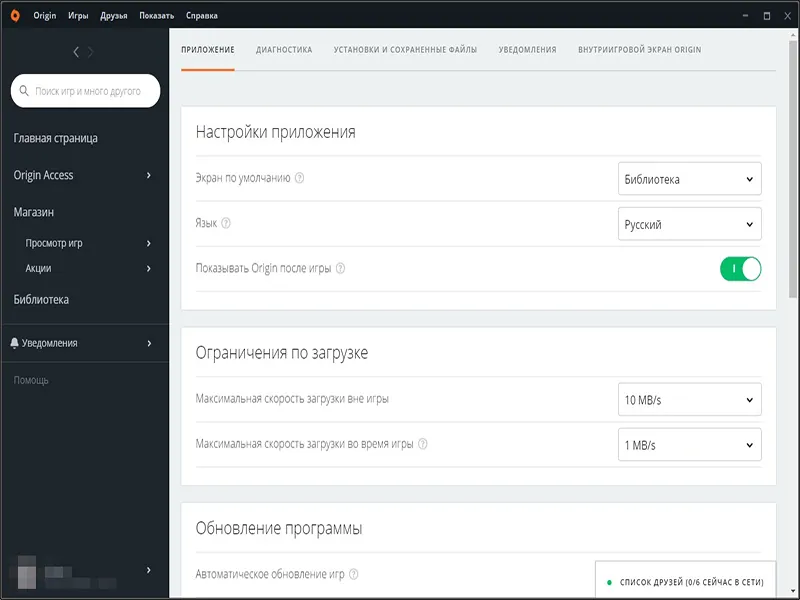Open the Игры menu in menu bar
The image size is (800, 600).
[78, 16]
